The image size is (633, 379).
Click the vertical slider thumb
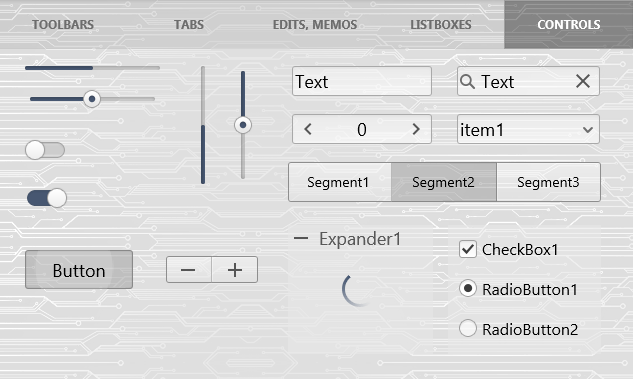tap(243, 125)
